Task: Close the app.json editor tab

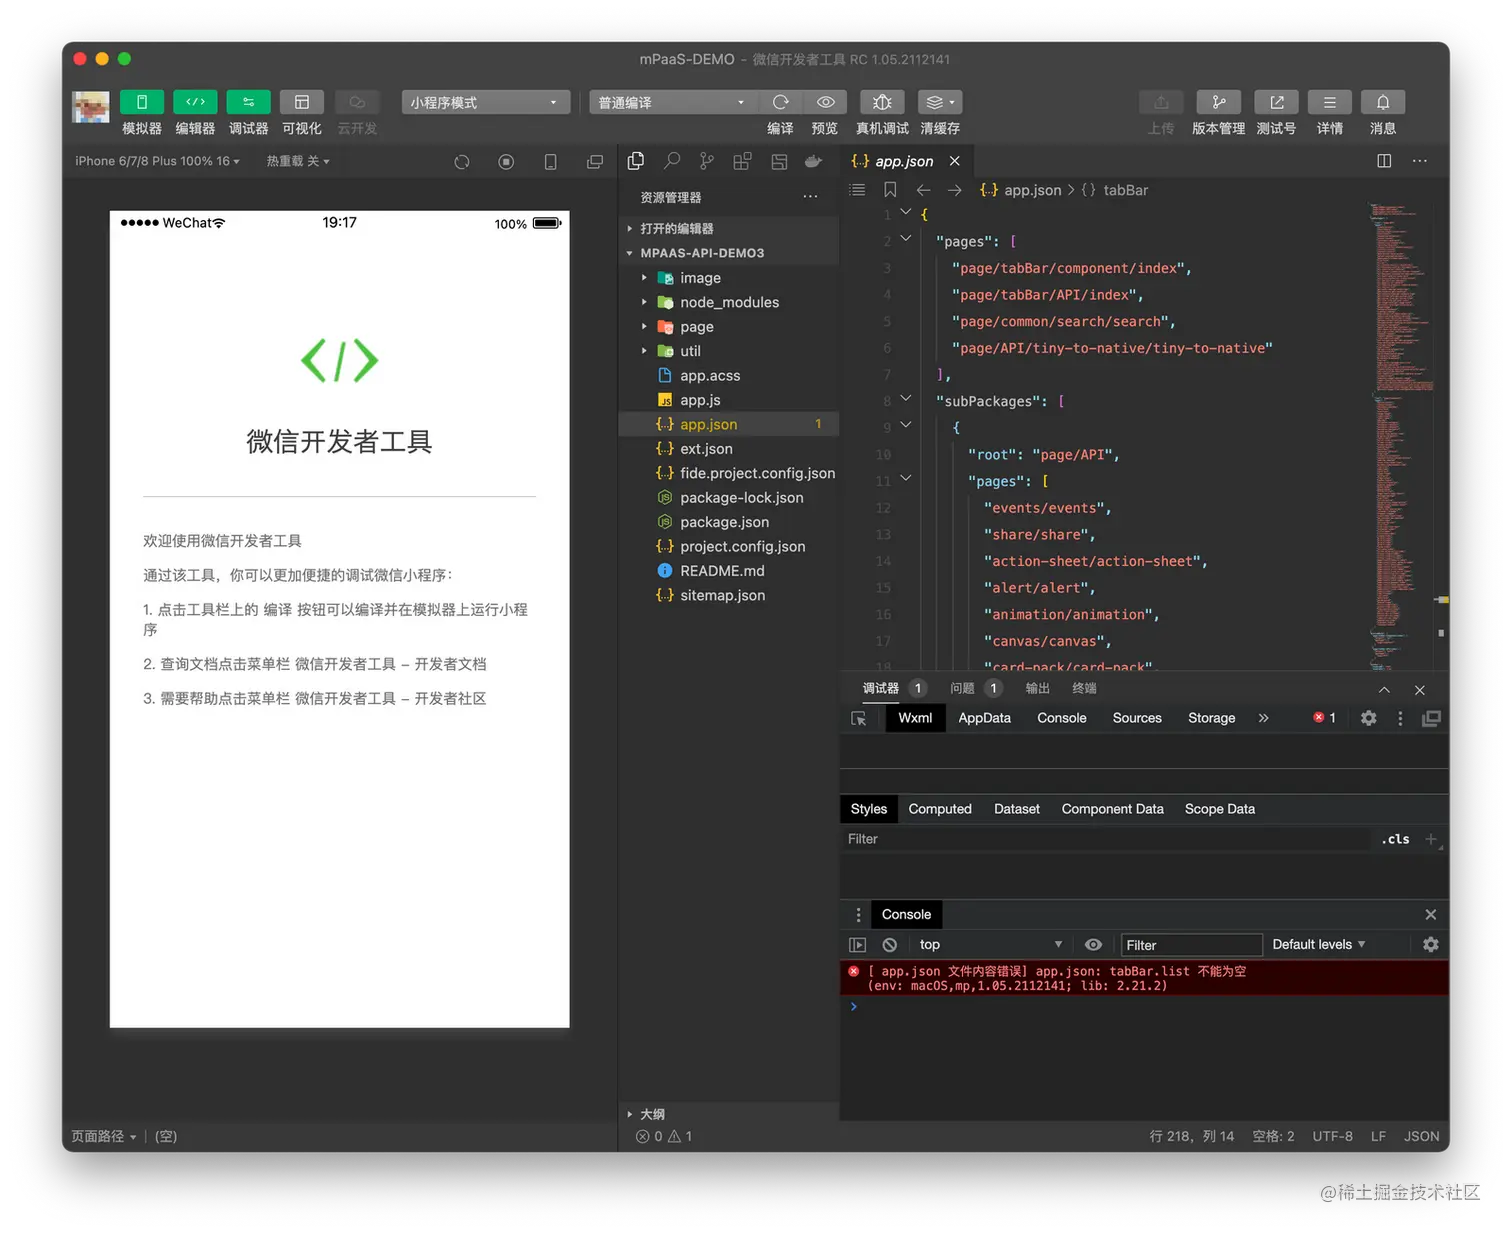Action: tap(955, 161)
